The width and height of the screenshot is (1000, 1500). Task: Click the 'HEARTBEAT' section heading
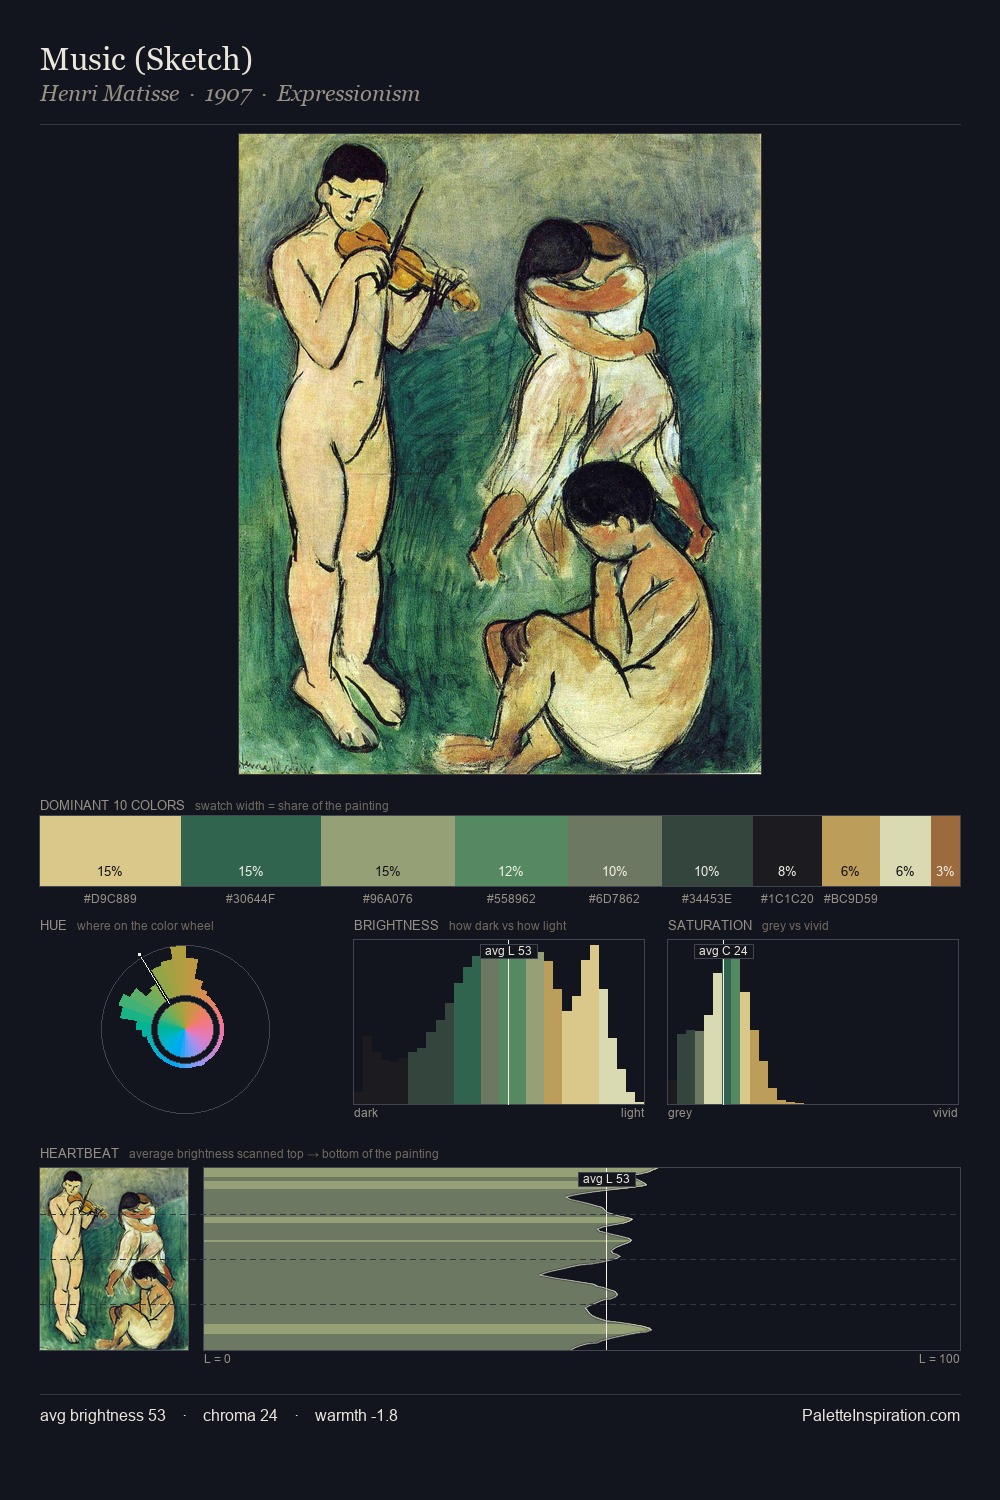[x=79, y=1153]
